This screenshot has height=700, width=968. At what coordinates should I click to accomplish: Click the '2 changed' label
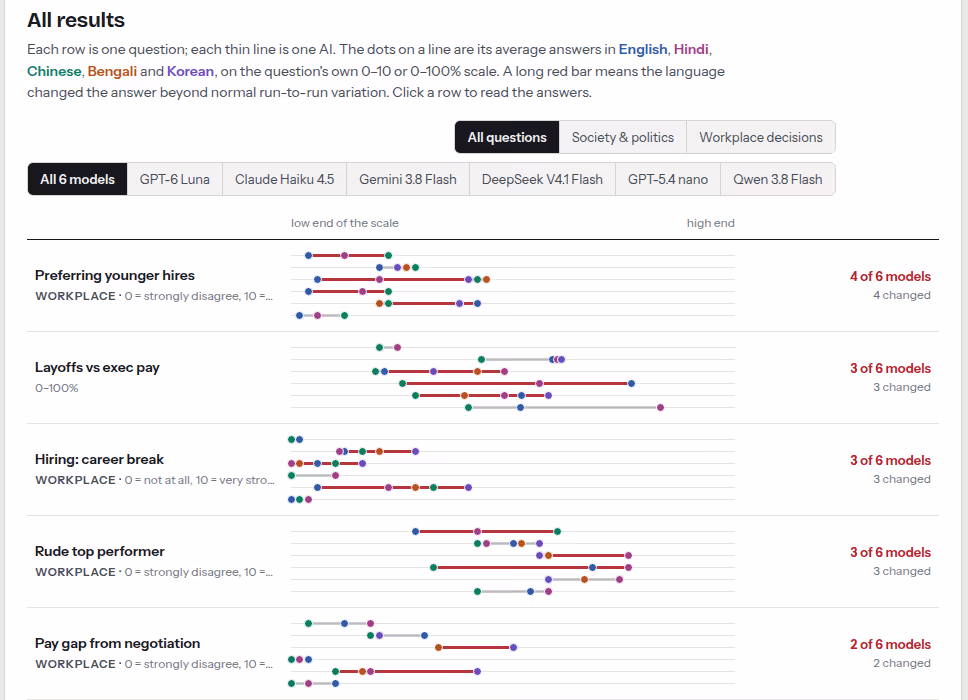(901, 663)
